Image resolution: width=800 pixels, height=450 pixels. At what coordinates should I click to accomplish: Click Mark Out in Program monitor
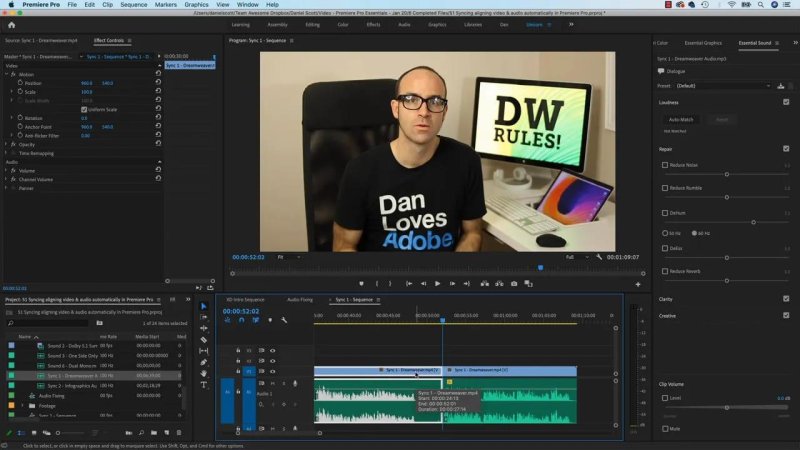pos(390,284)
